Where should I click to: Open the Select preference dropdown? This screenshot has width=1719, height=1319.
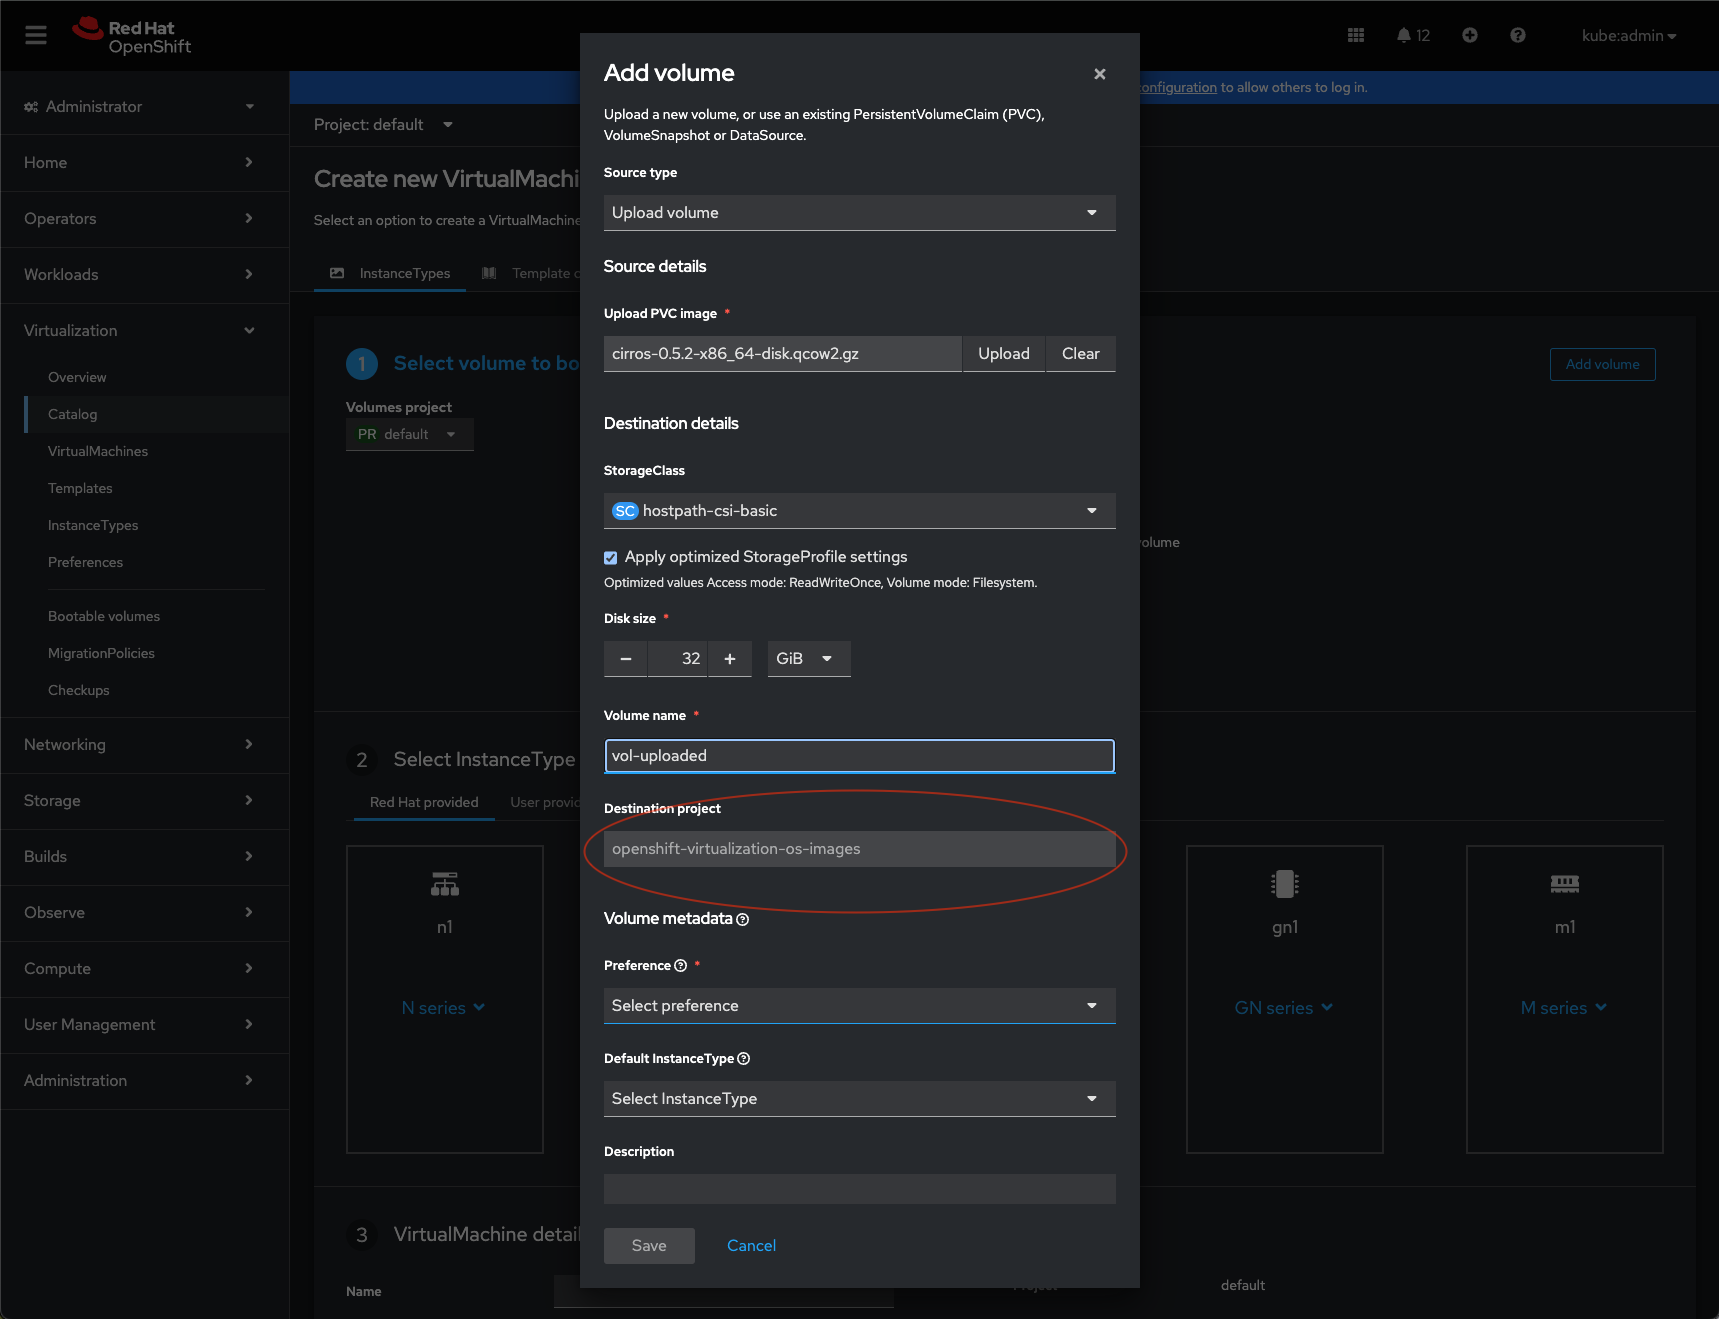coord(860,1006)
